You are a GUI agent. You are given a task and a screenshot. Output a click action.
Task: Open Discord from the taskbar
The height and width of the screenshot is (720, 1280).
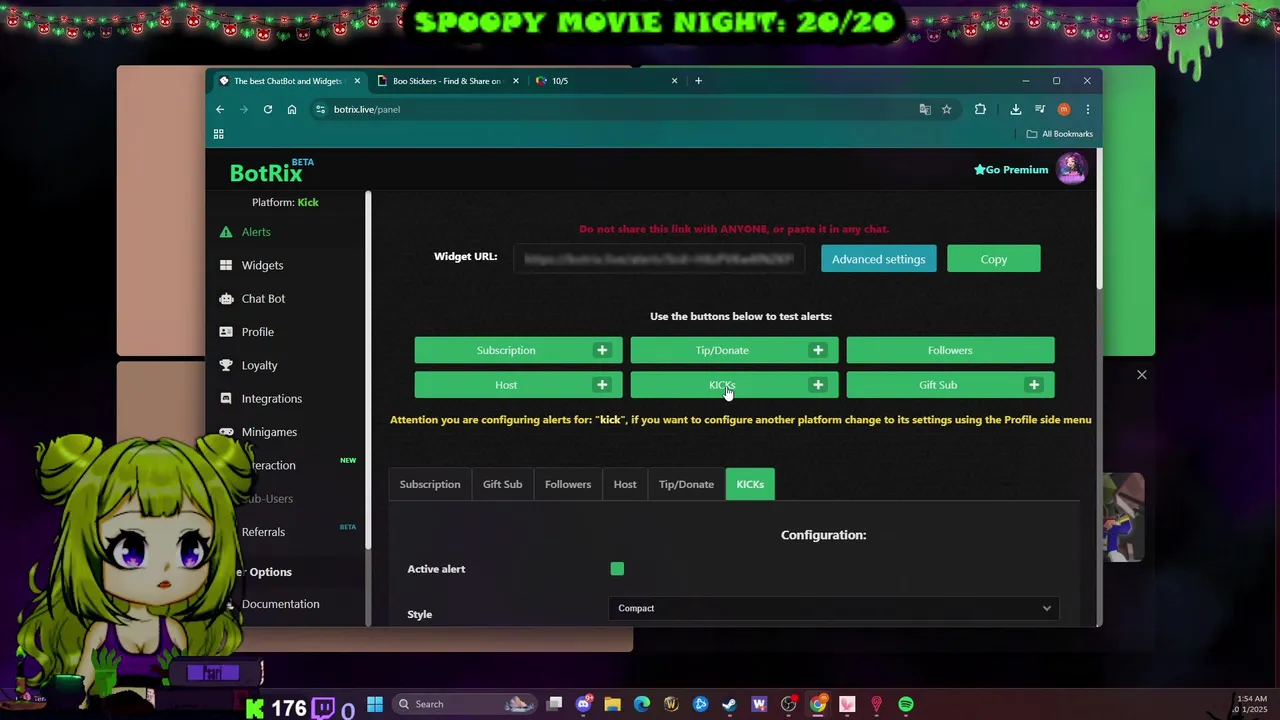tap(584, 704)
